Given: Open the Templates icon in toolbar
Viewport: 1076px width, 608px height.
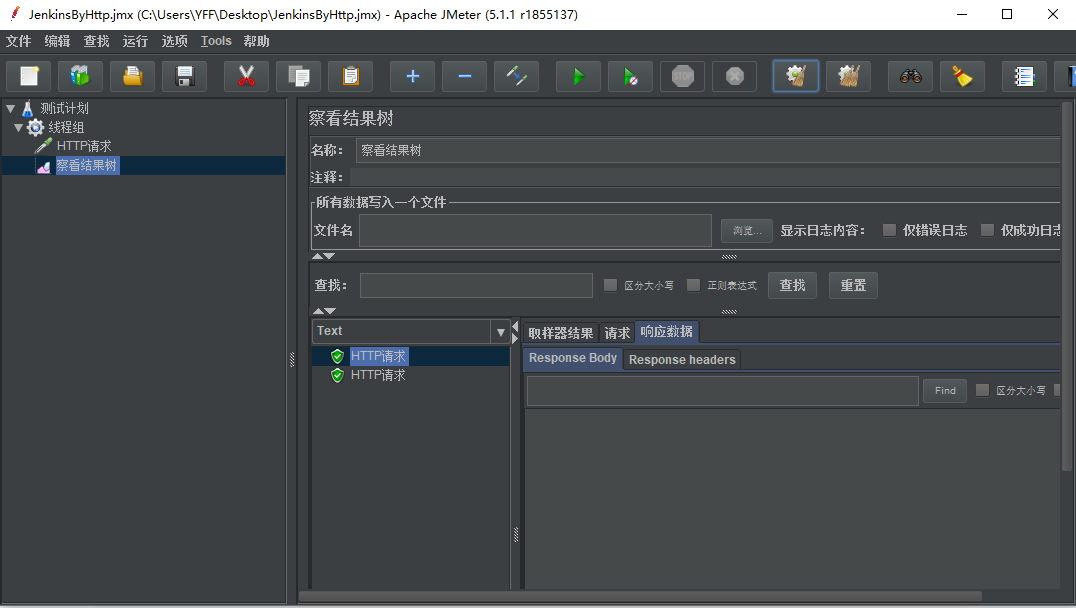Looking at the screenshot, I should click(80, 76).
